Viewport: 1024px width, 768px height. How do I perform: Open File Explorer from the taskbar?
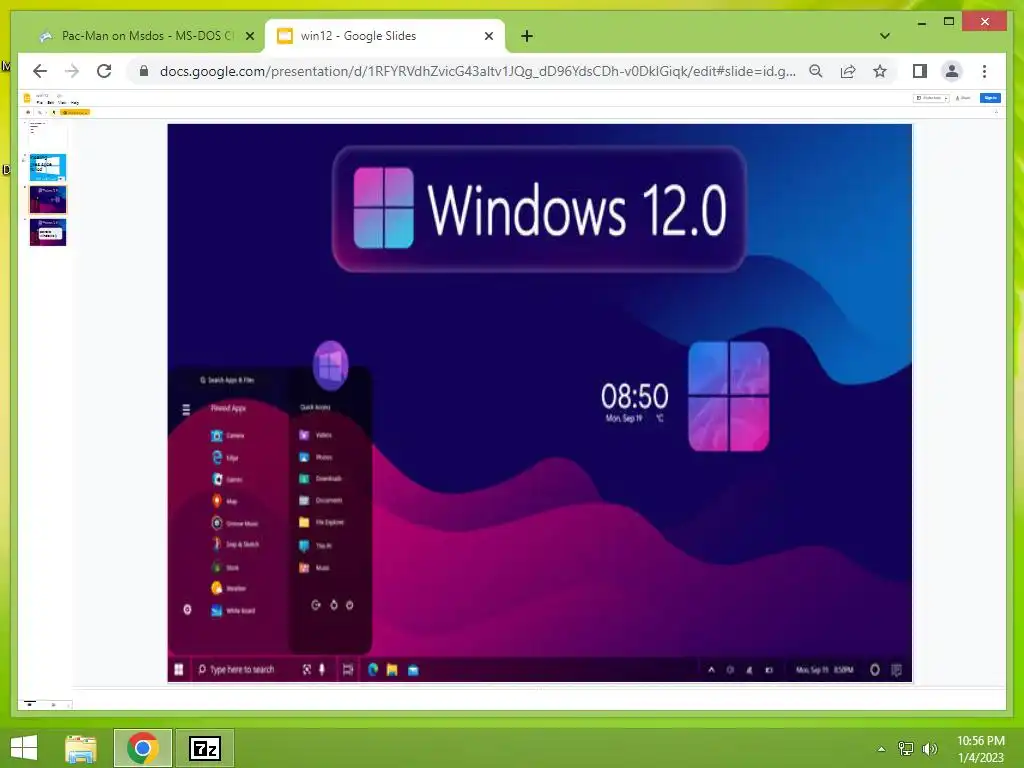(x=81, y=748)
